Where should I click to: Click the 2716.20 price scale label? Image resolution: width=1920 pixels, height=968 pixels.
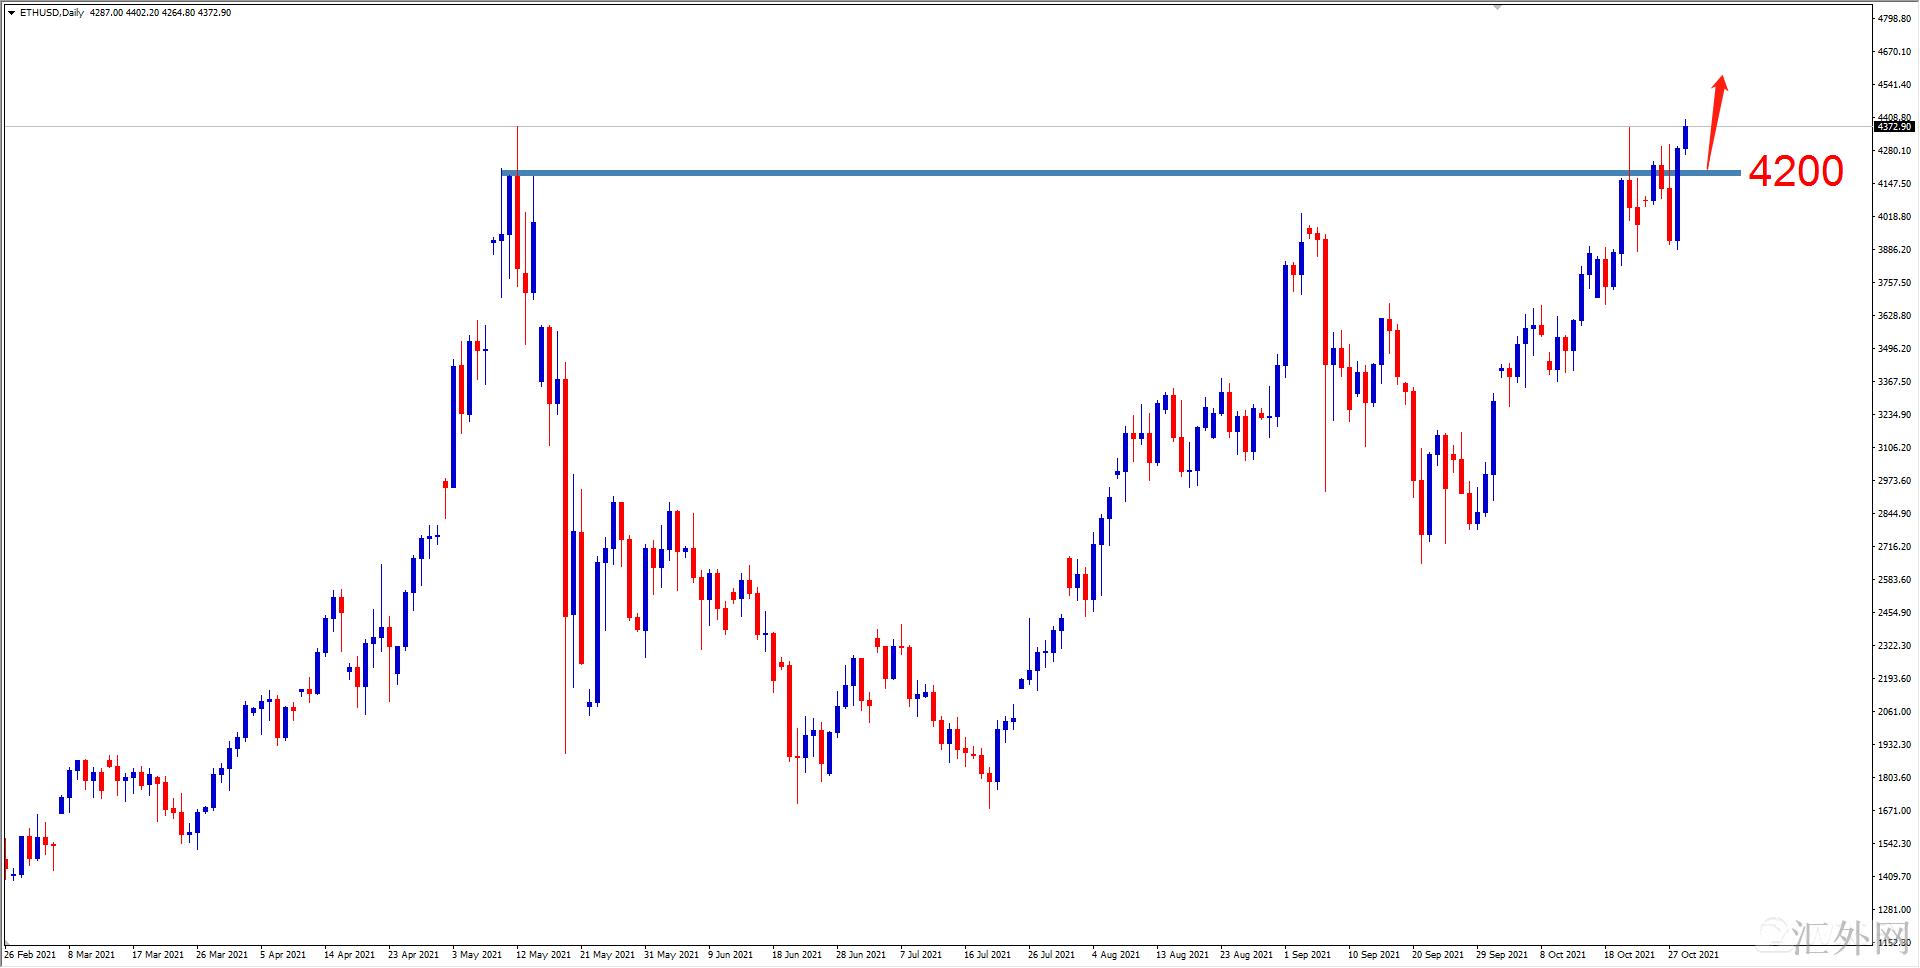click(1894, 547)
